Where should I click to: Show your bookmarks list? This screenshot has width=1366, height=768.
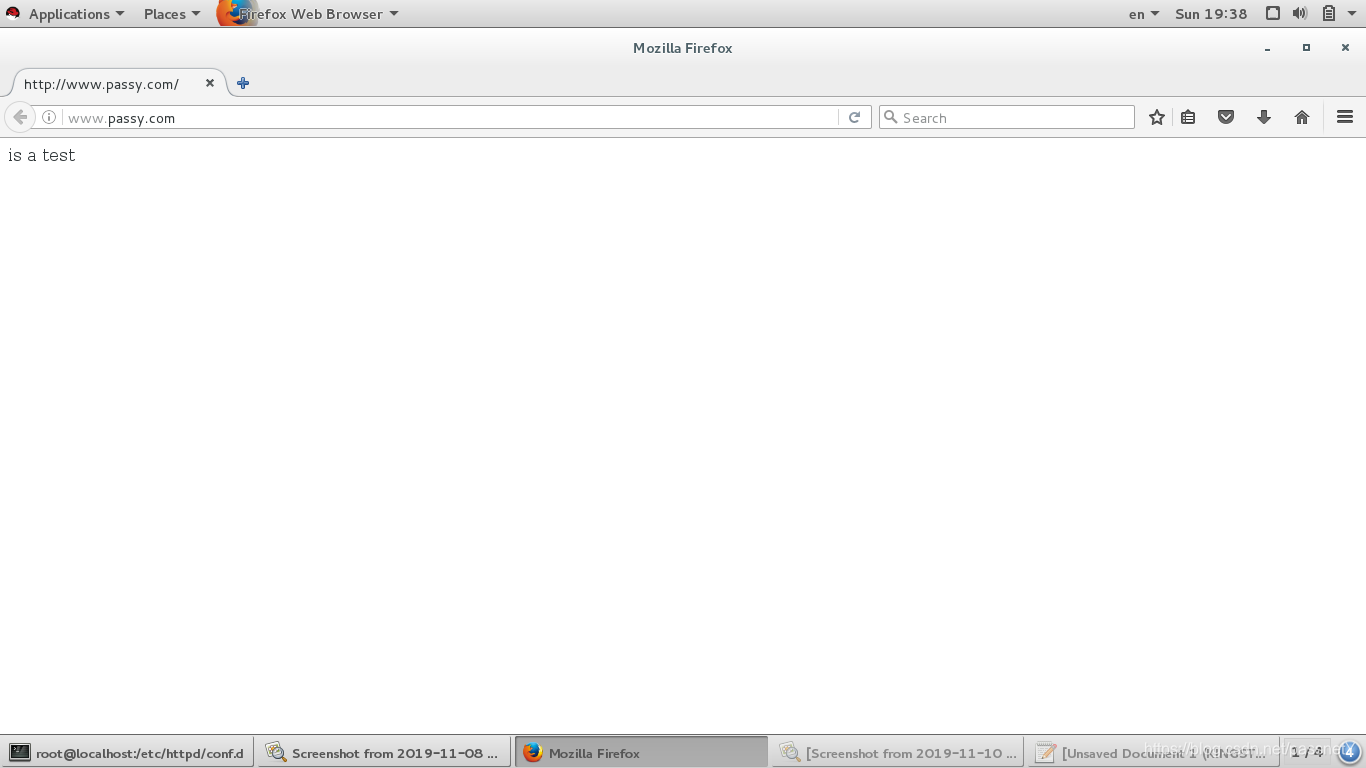click(x=1188, y=117)
